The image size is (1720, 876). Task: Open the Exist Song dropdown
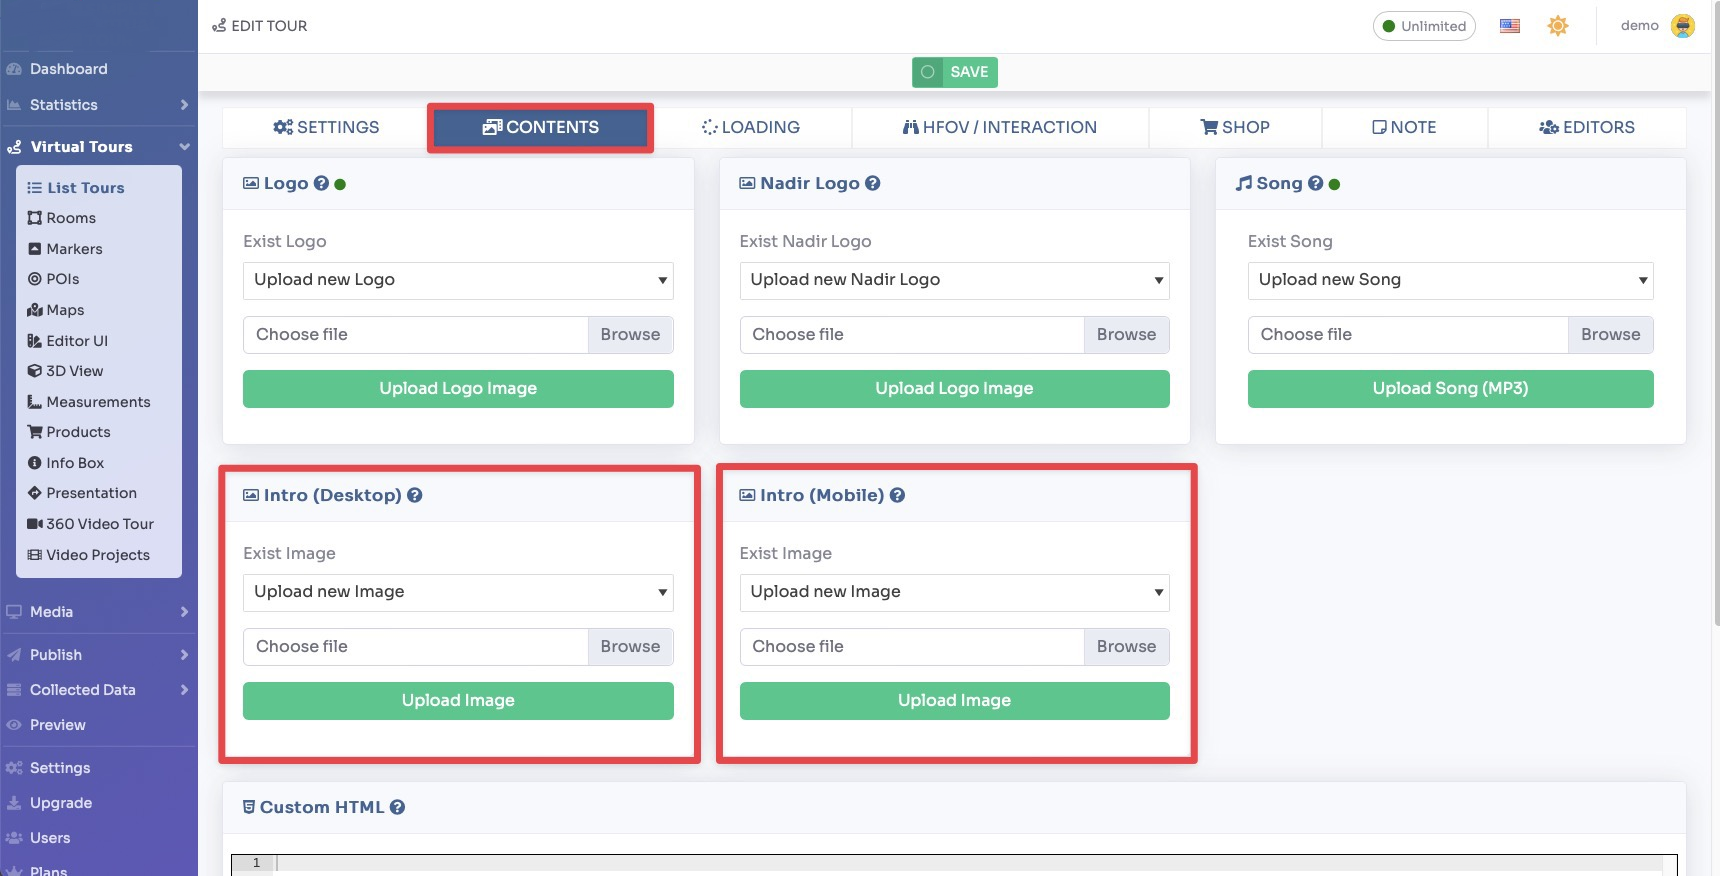coord(1450,281)
